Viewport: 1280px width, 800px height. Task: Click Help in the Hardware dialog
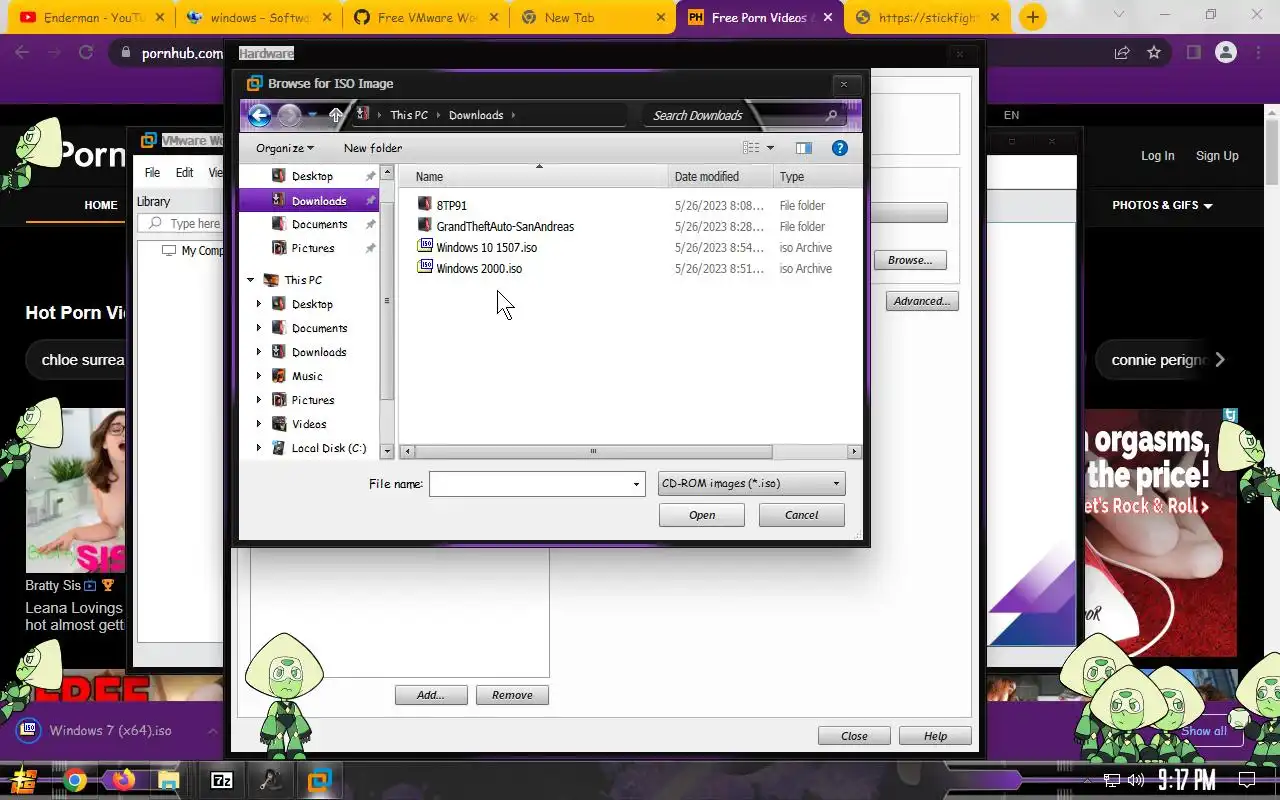[935, 736]
